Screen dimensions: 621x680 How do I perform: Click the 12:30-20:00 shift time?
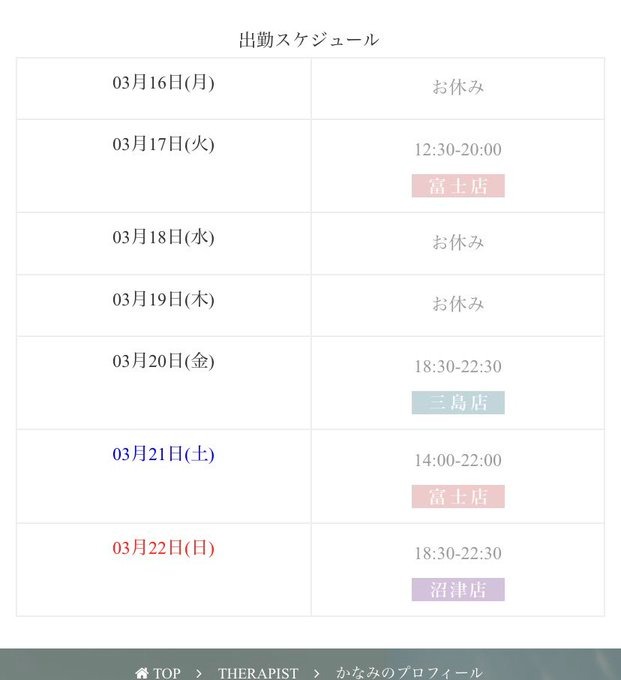click(x=458, y=150)
